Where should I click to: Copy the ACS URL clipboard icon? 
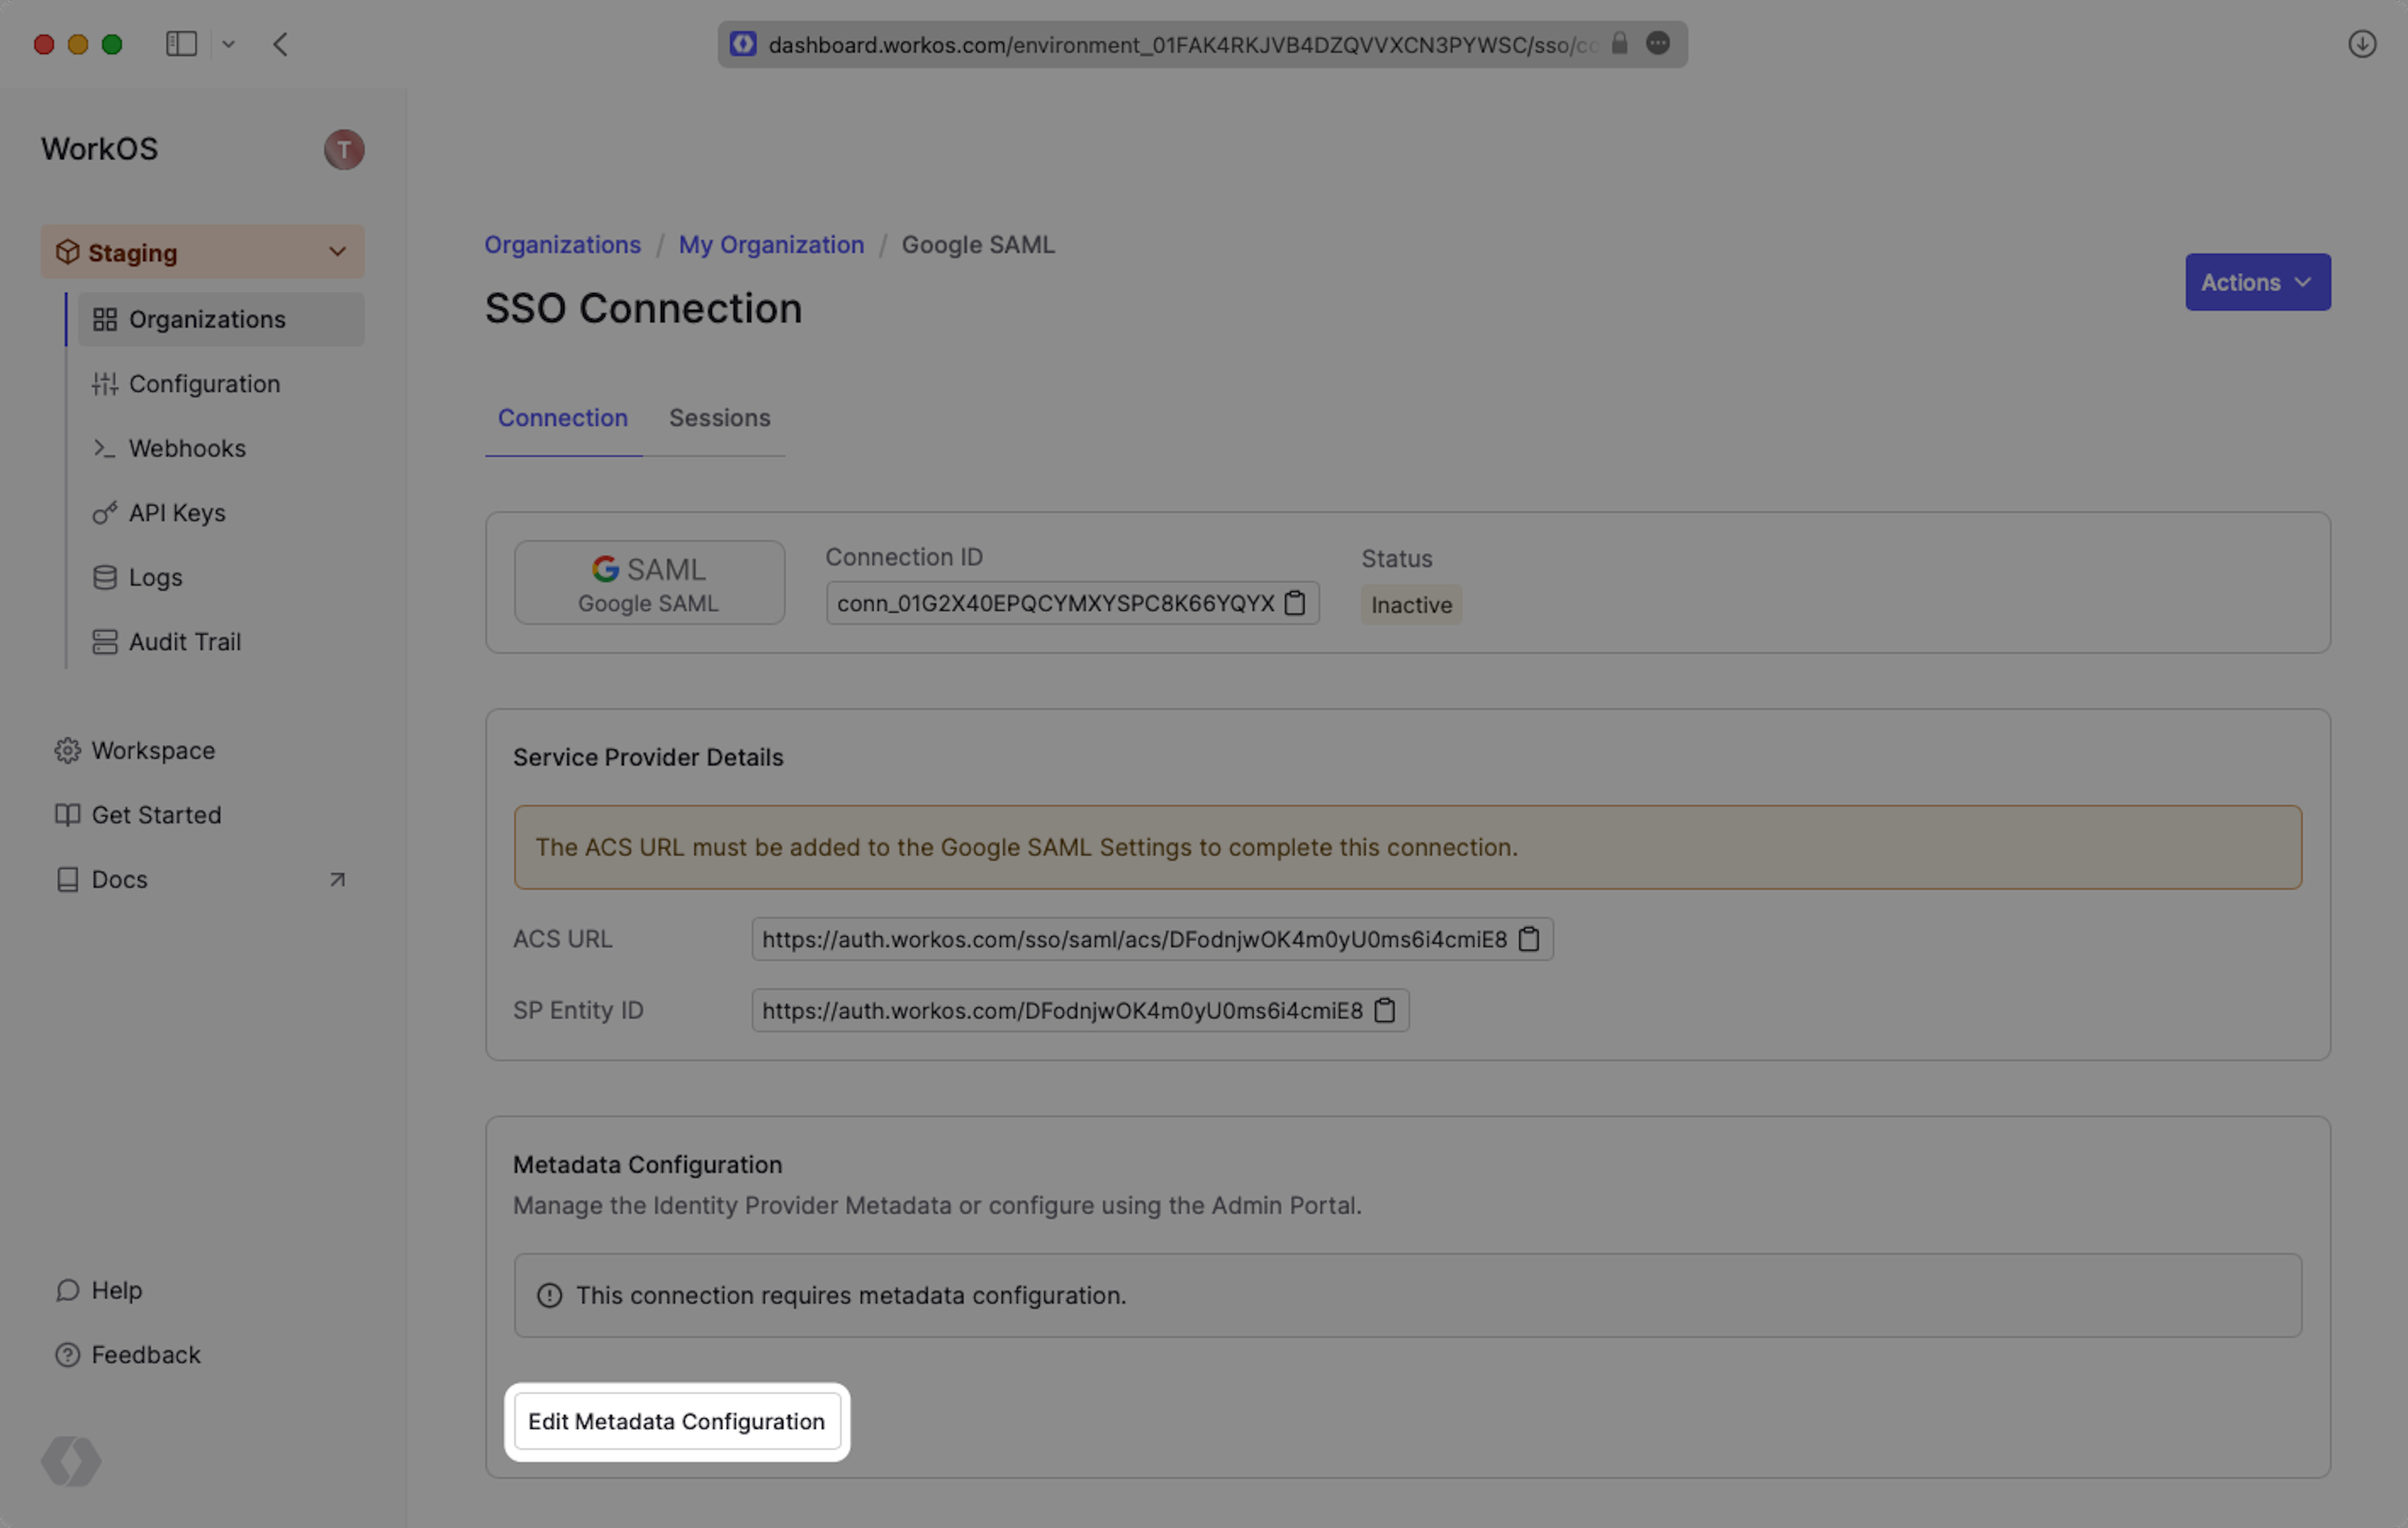click(x=1528, y=939)
